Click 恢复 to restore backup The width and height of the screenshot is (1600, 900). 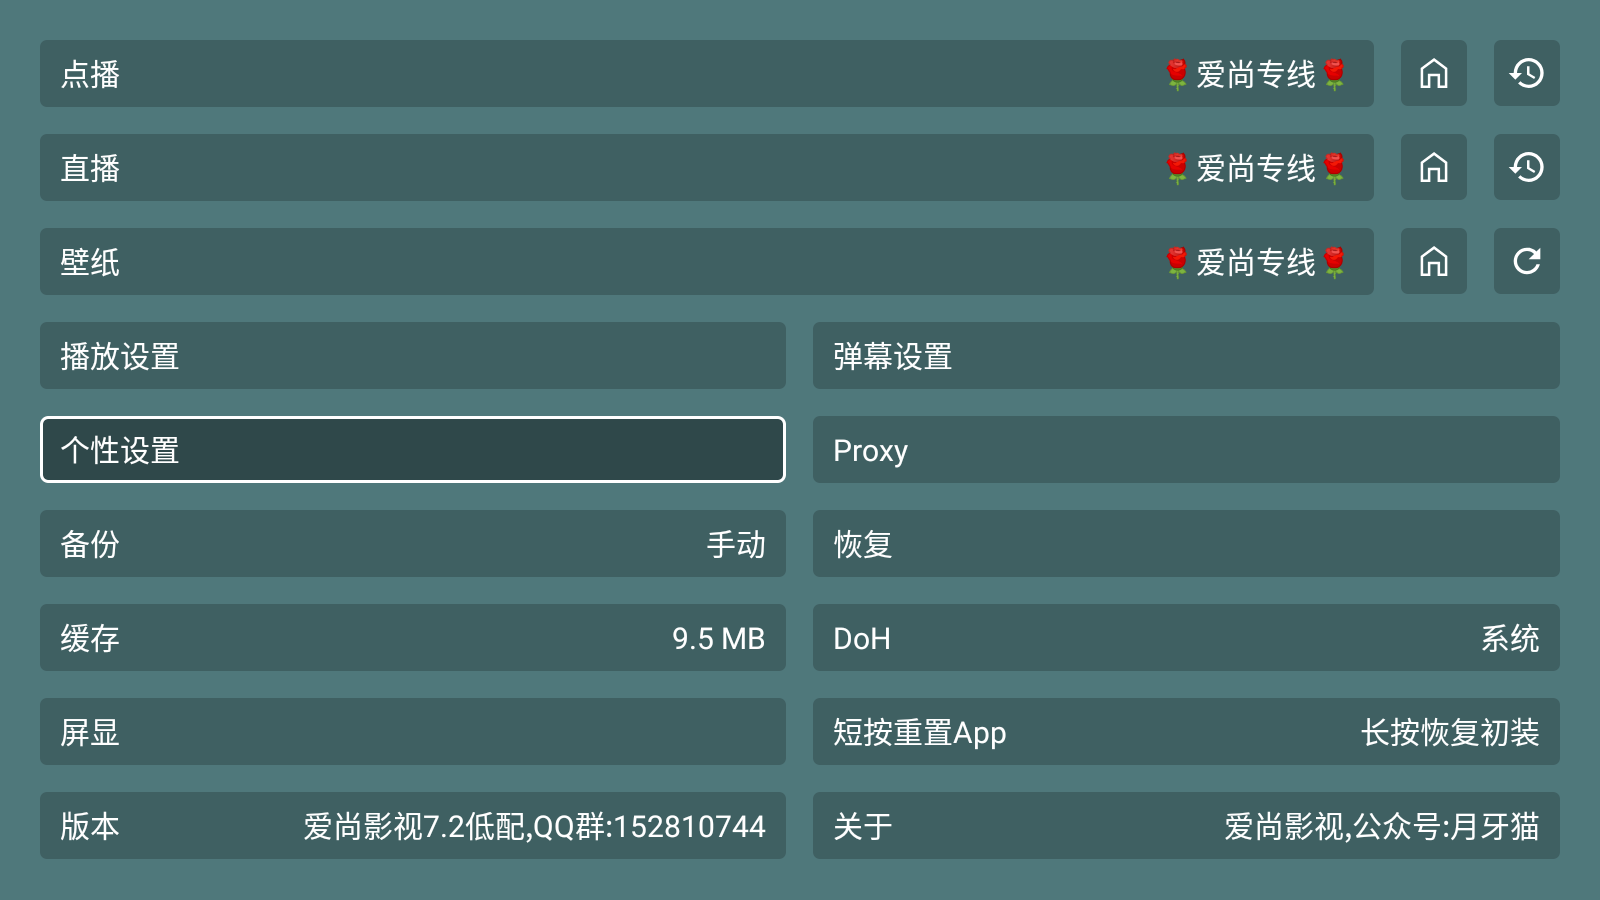pos(1186,543)
